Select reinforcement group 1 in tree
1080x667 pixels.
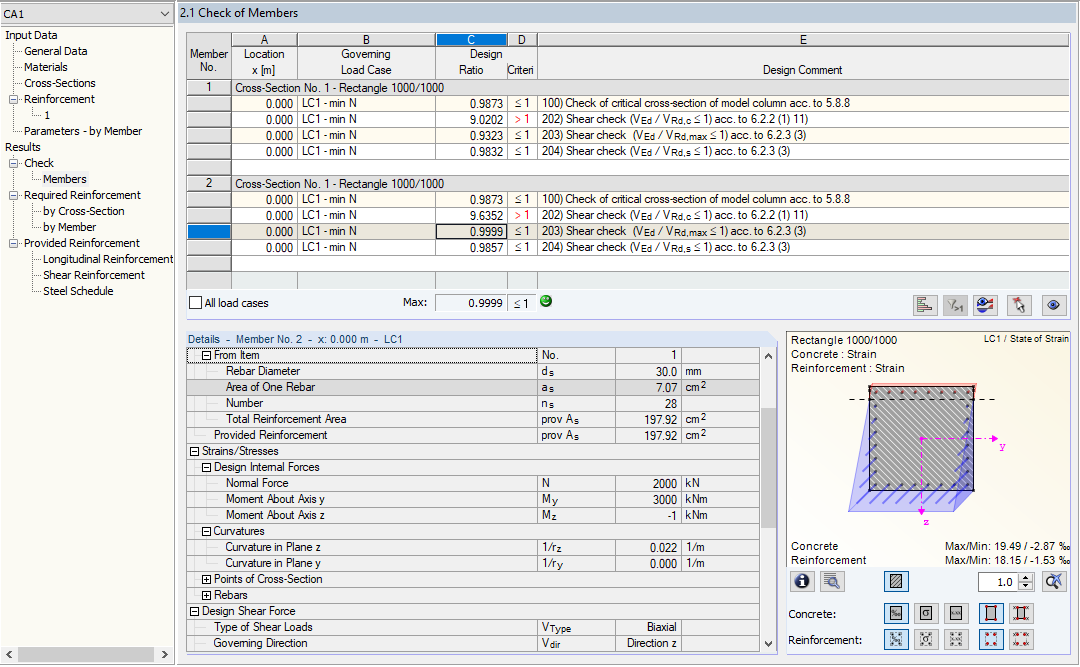(x=47, y=115)
